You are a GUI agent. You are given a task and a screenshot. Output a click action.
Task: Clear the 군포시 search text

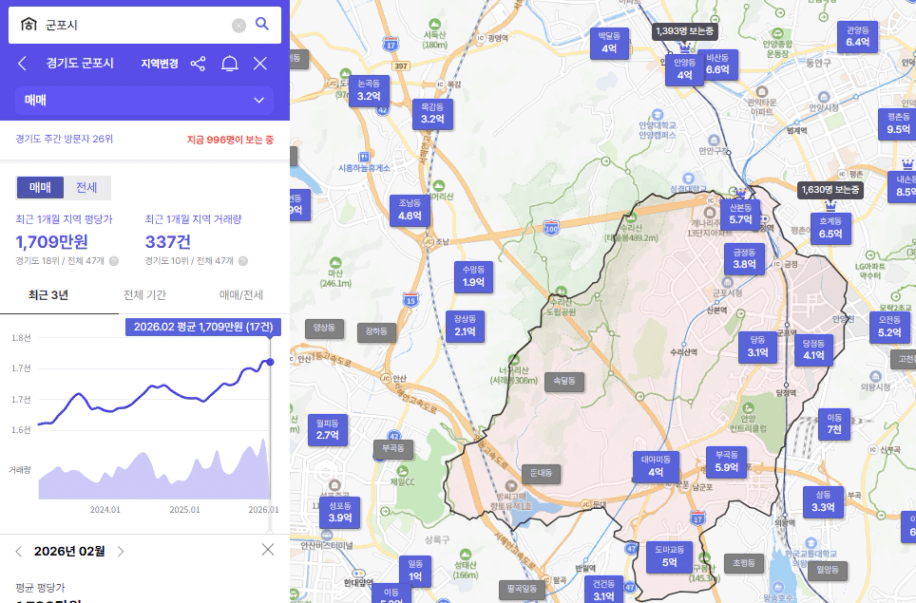pos(238,25)
